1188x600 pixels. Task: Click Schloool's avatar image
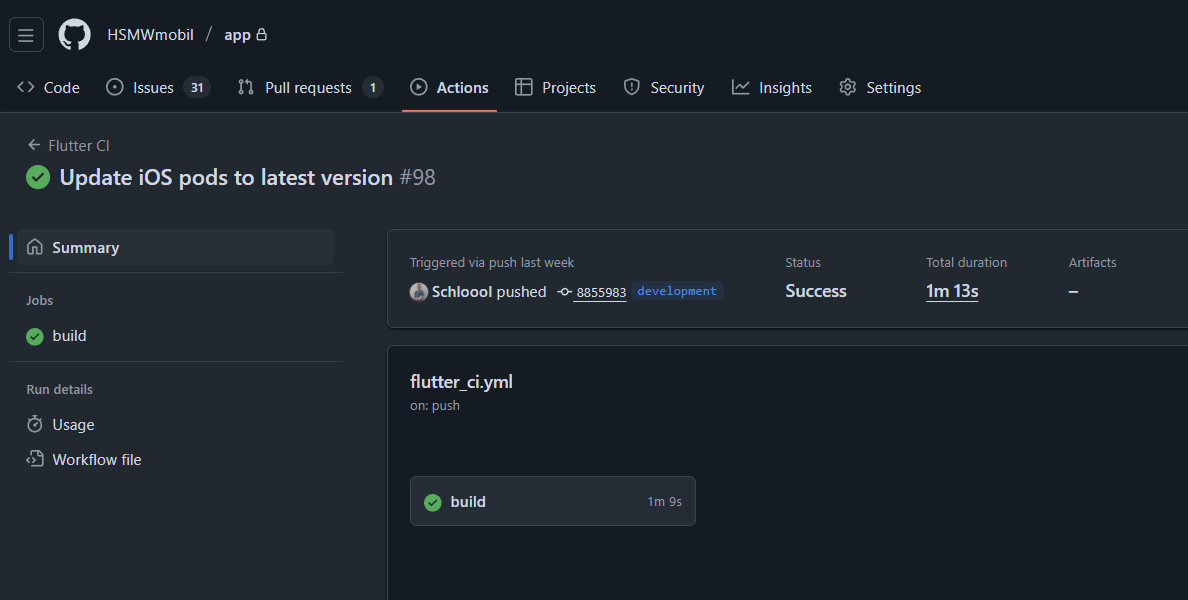[418, 291]
